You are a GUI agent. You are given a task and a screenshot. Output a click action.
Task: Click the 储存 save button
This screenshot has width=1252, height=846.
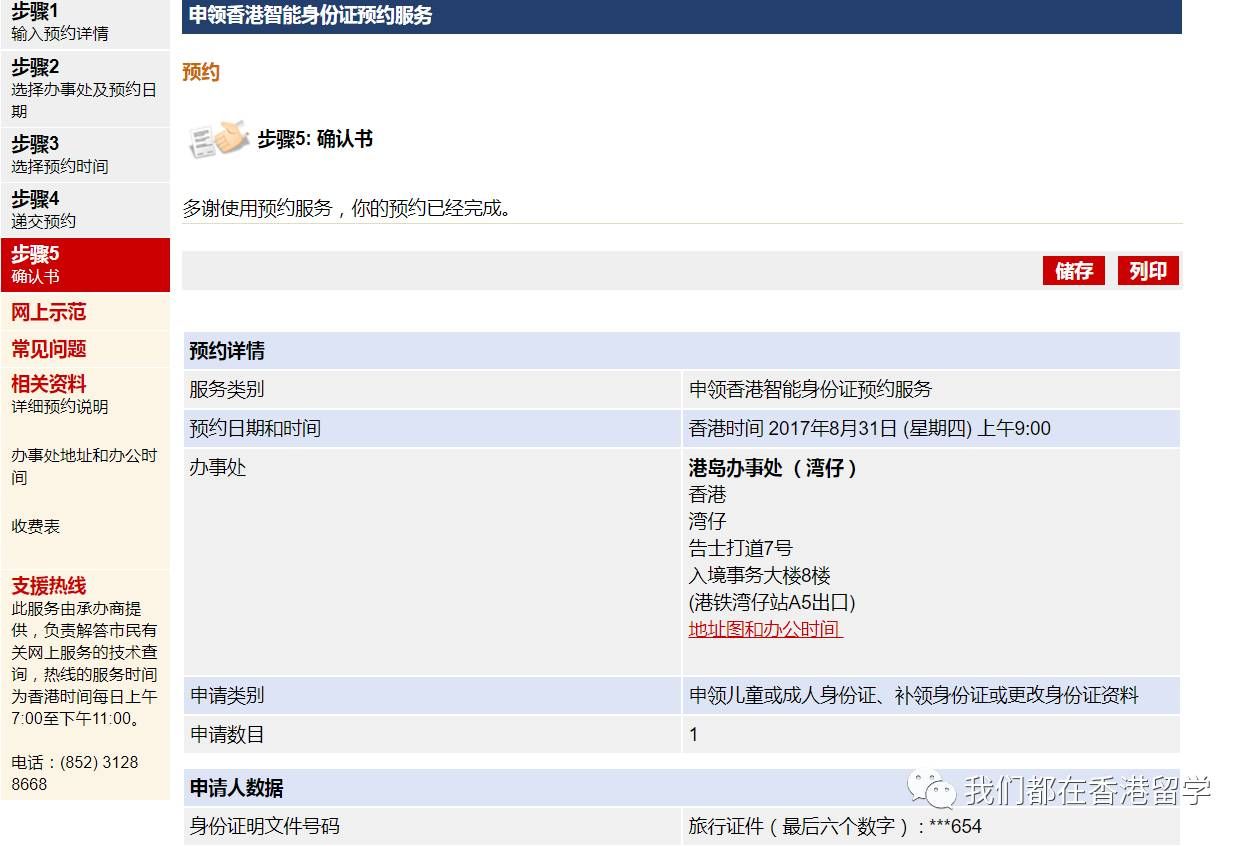pyautogui.click(x=1073, y=271)
